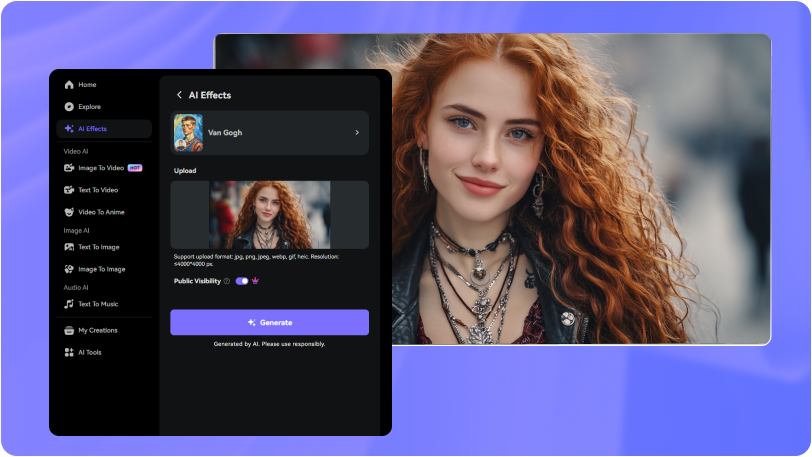Click the Image To Video icon
The height and width of the screenshot is (457, 812).
point(69,168)
